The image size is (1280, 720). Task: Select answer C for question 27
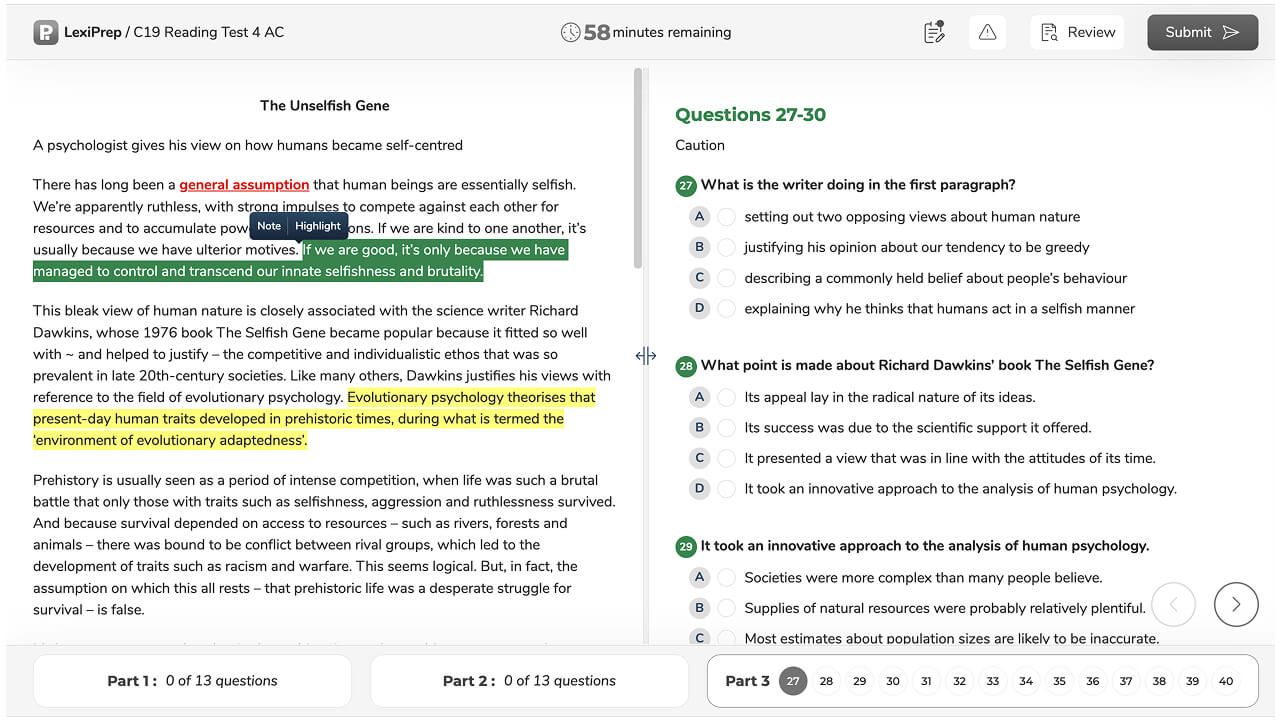point(726,277)
